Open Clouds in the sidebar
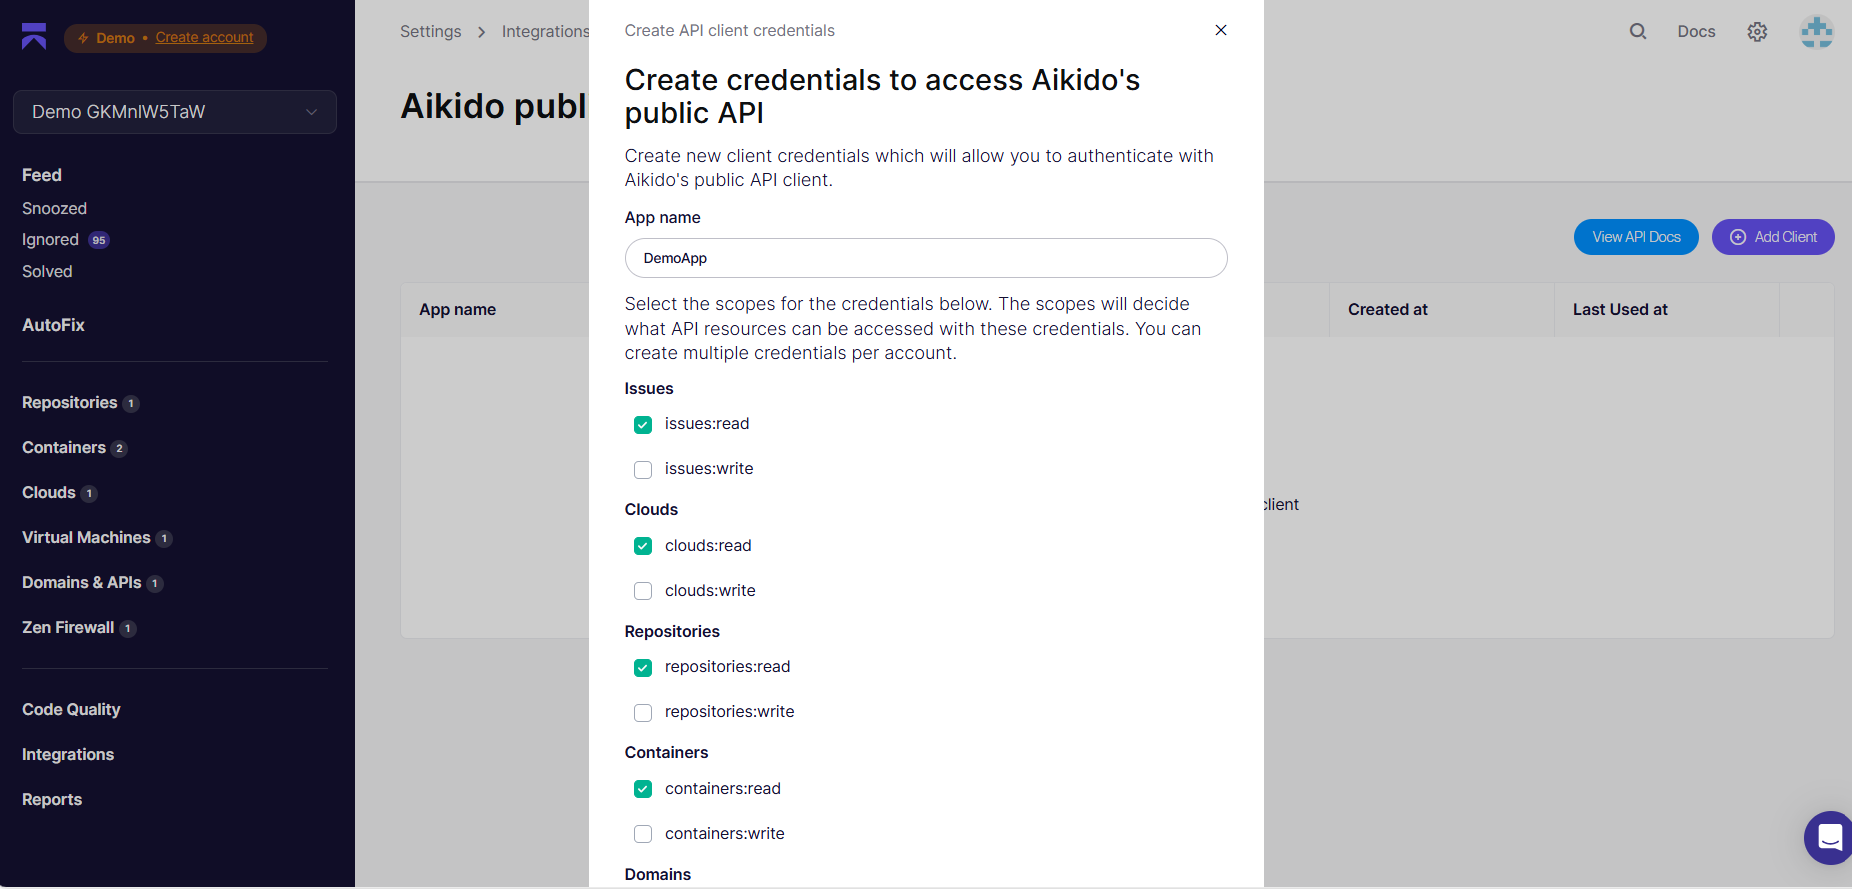This screenshot has width=1852, height=889. tap(49, 493)
